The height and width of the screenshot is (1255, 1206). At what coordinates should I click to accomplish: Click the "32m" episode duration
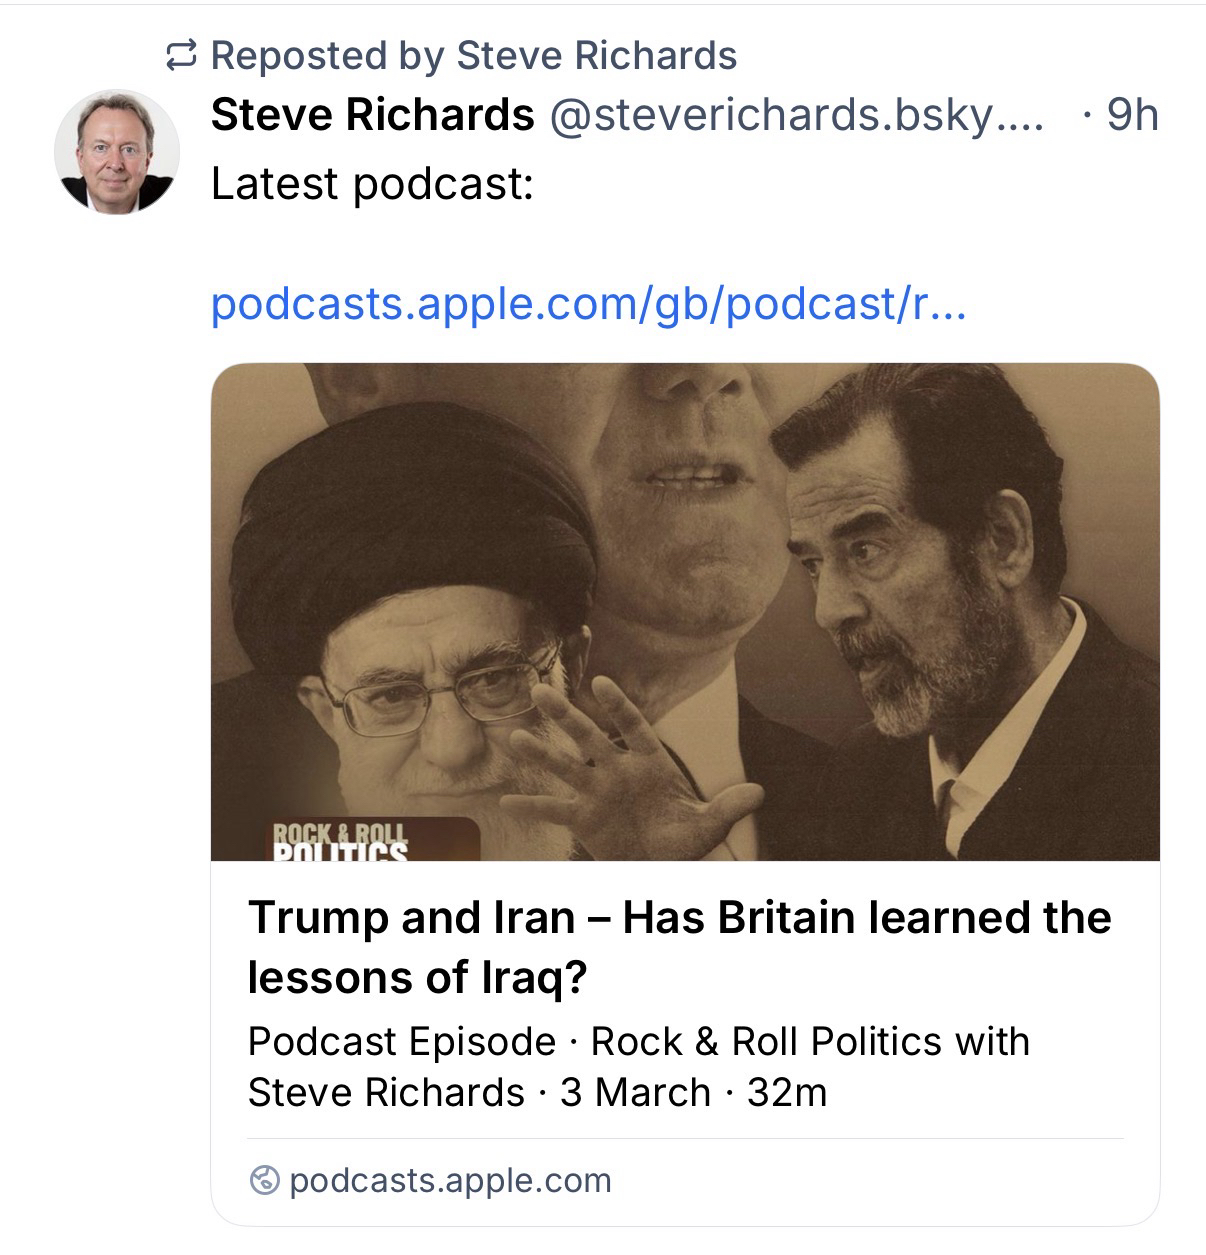pyautogui.click(x=787, y=1092)
